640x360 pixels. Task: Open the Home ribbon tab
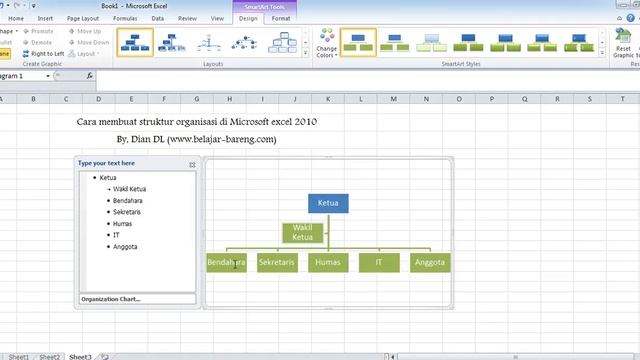click(16, 18)
